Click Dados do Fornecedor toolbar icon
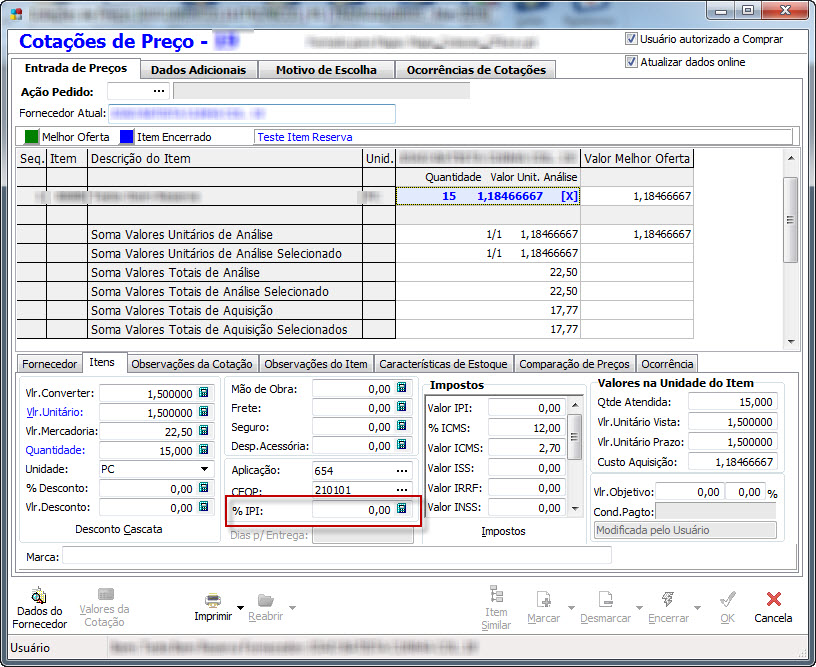 click(40, 598)
